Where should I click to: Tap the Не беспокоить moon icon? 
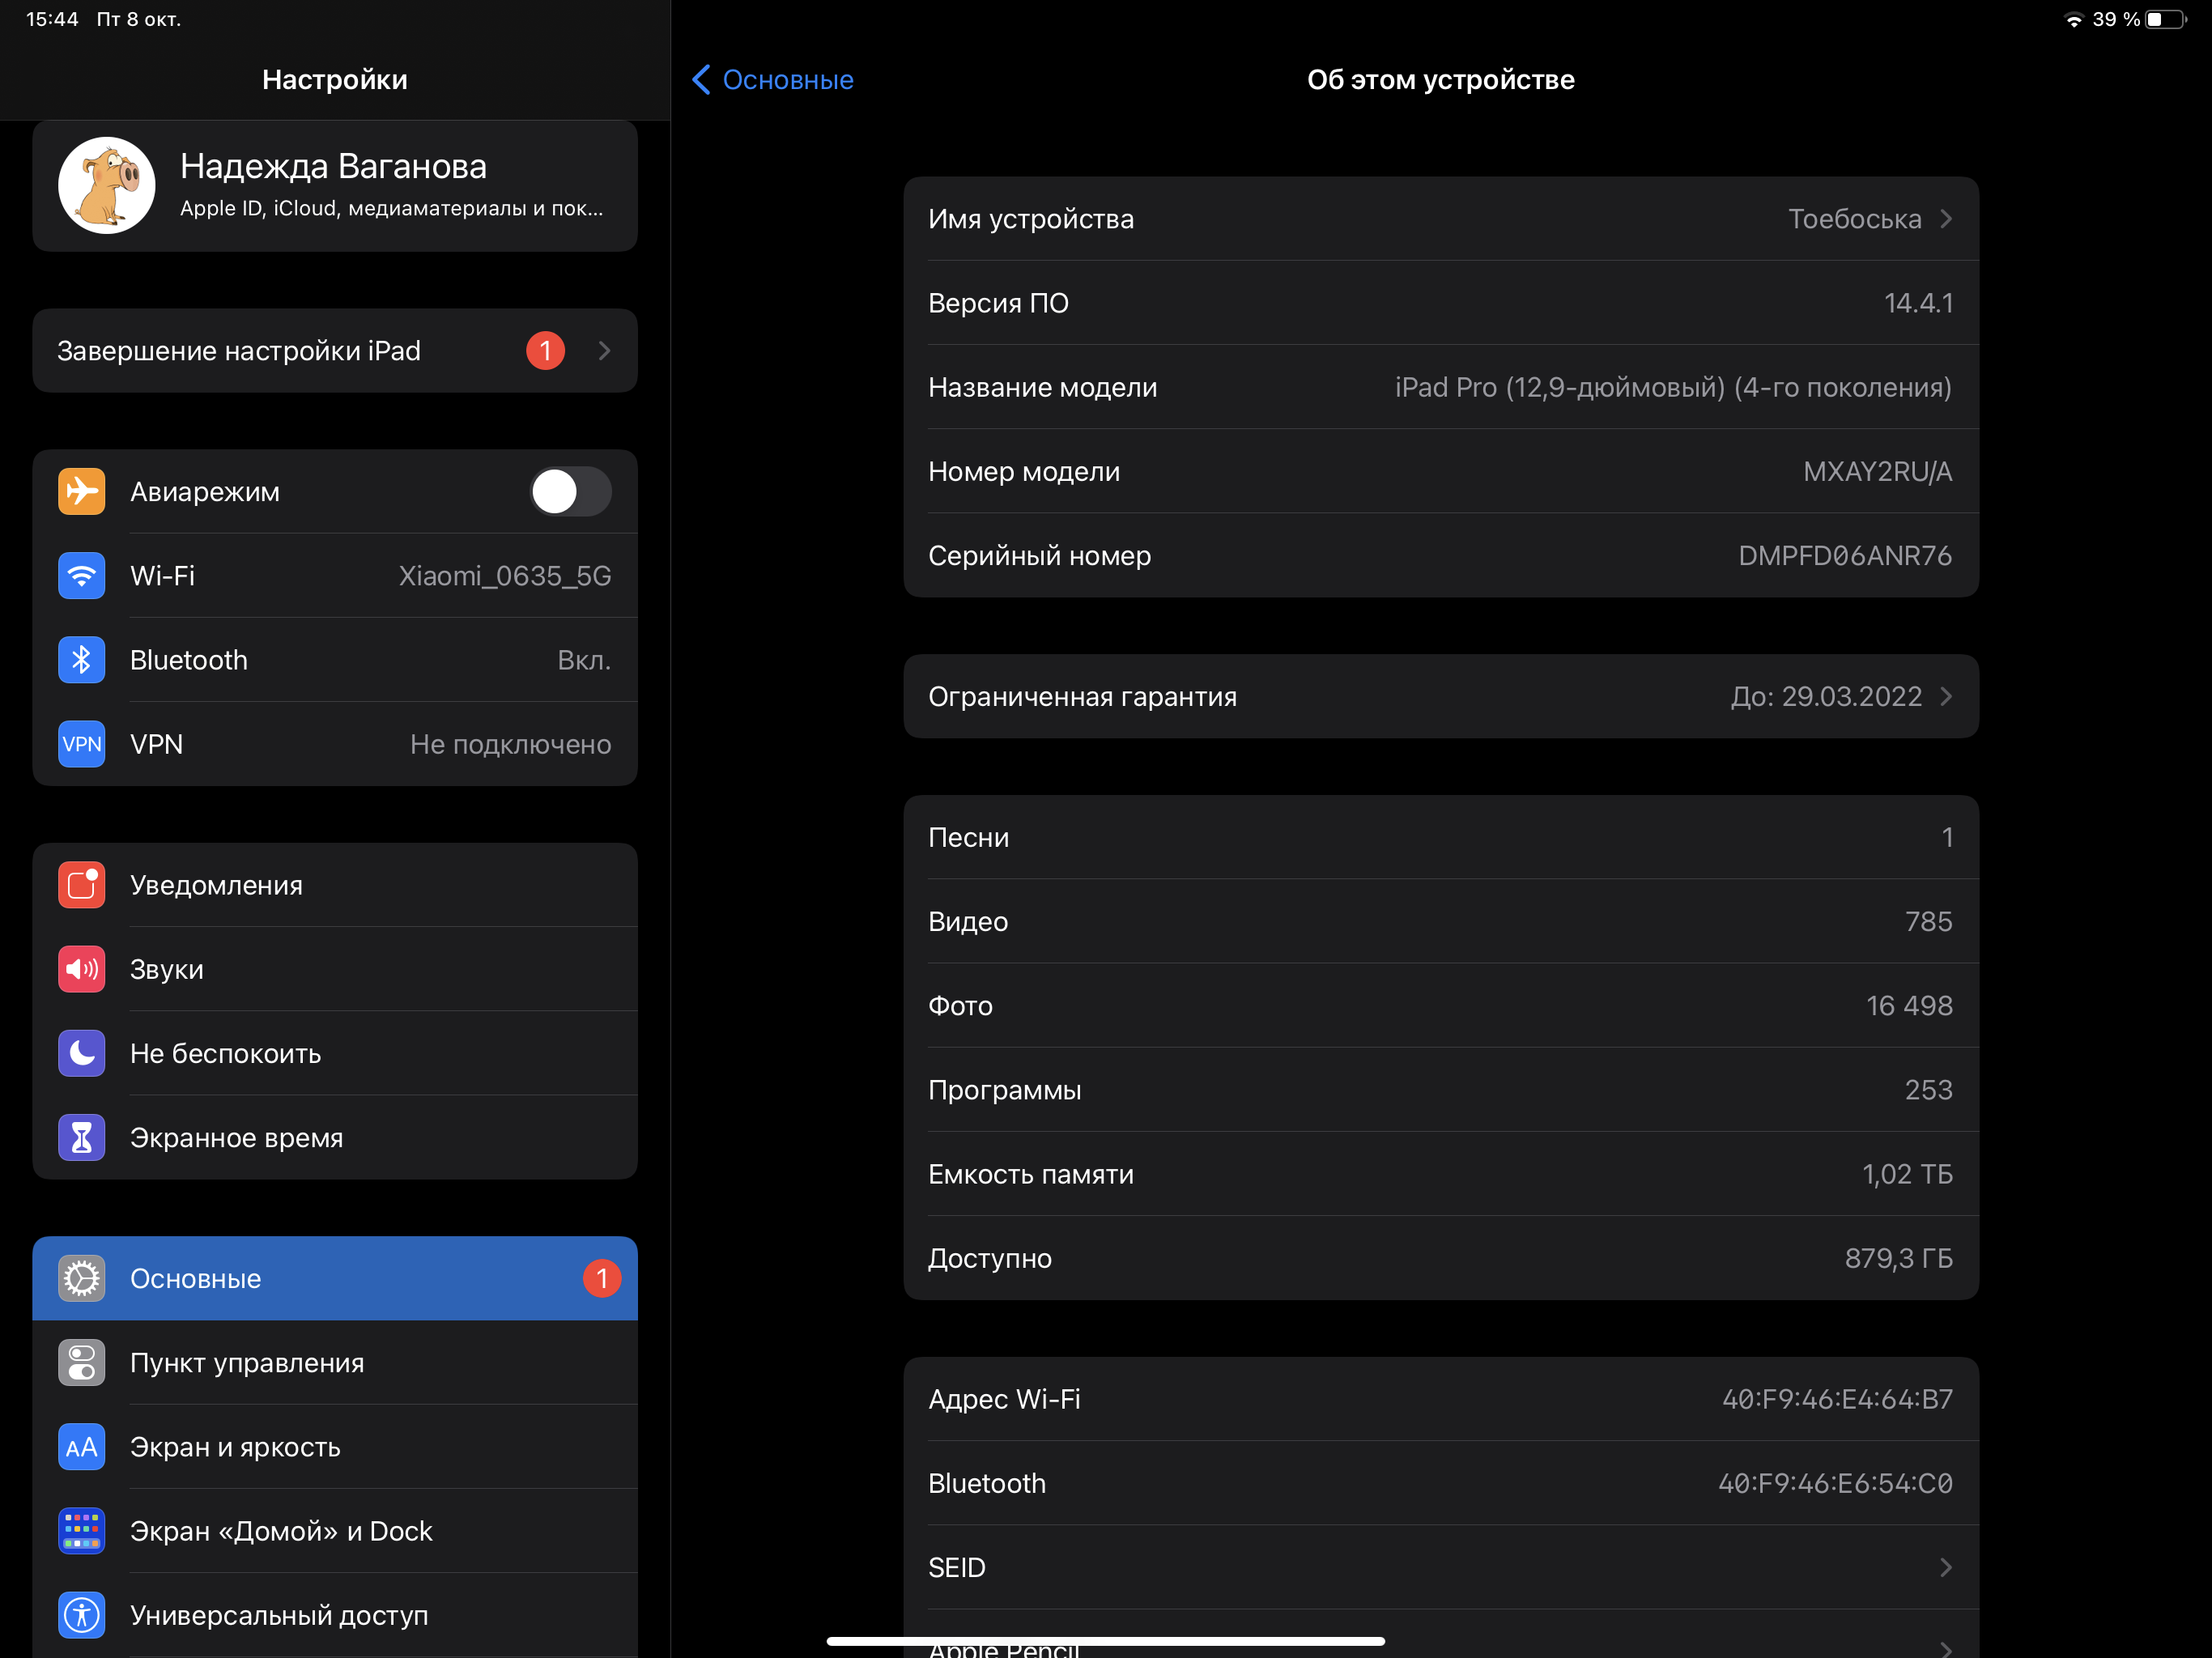81,1053
